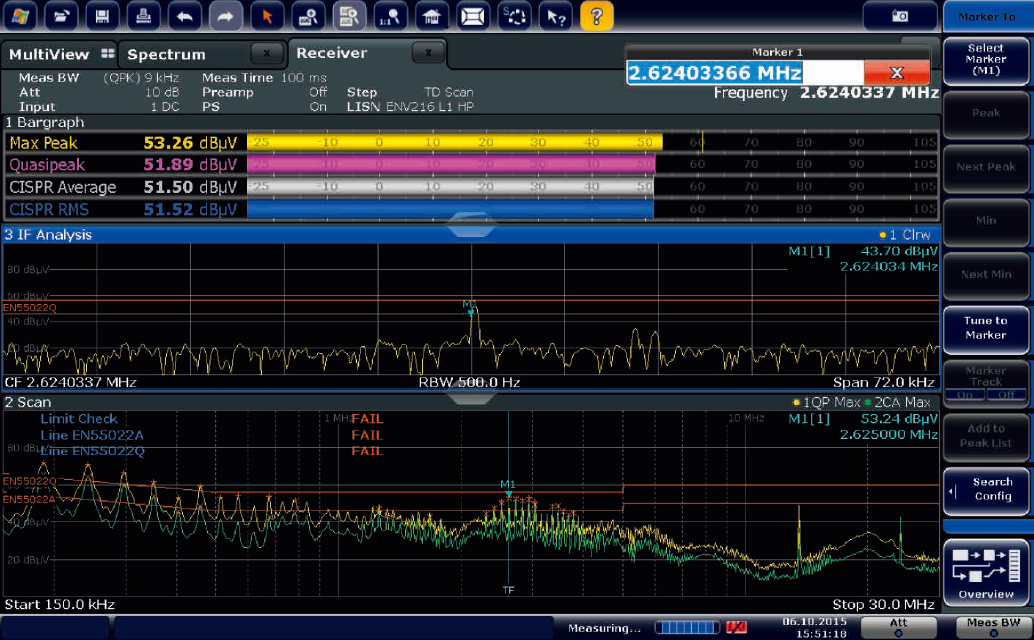
Task: Take screenshot with the camera icon
Action: point(900,16)
